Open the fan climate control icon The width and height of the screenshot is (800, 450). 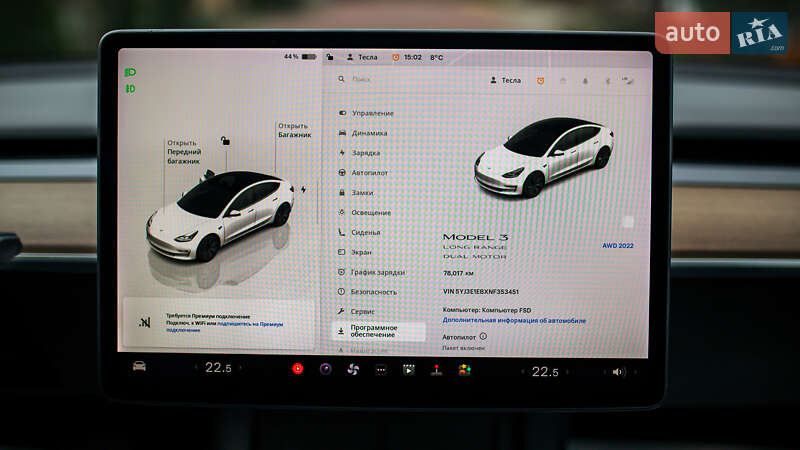point(353,369)
